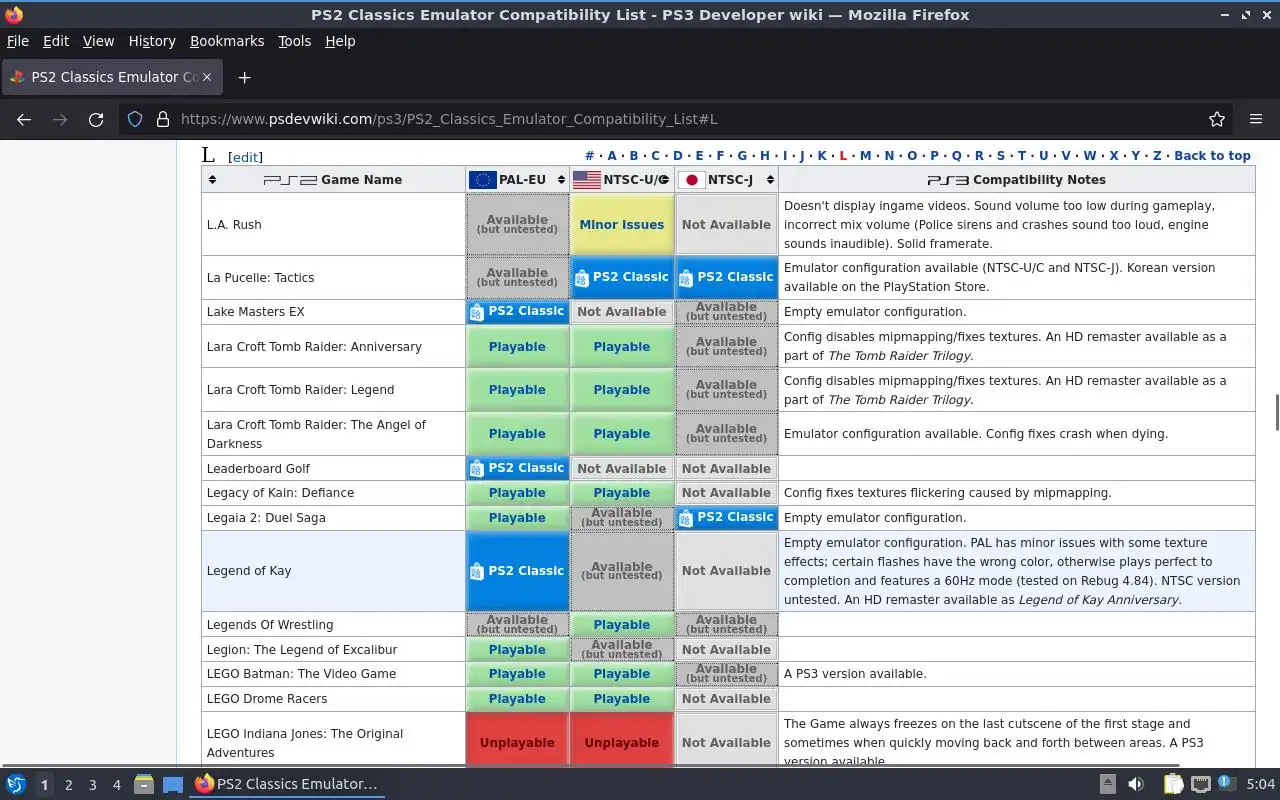Click La Pucelle NTSC-U/C PS2 Classic icon
1280x800 pixels.
[582, 277]
